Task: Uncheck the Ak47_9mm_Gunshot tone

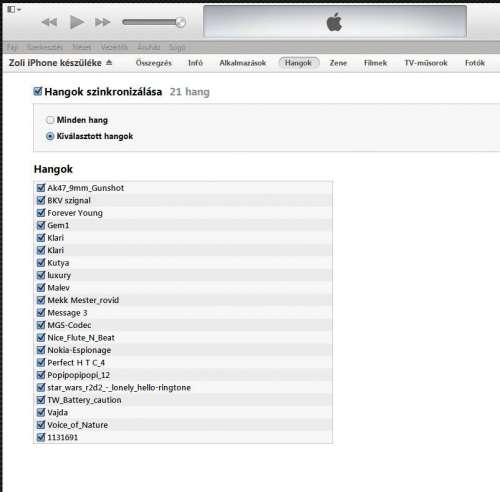Action: coord(41,188)
